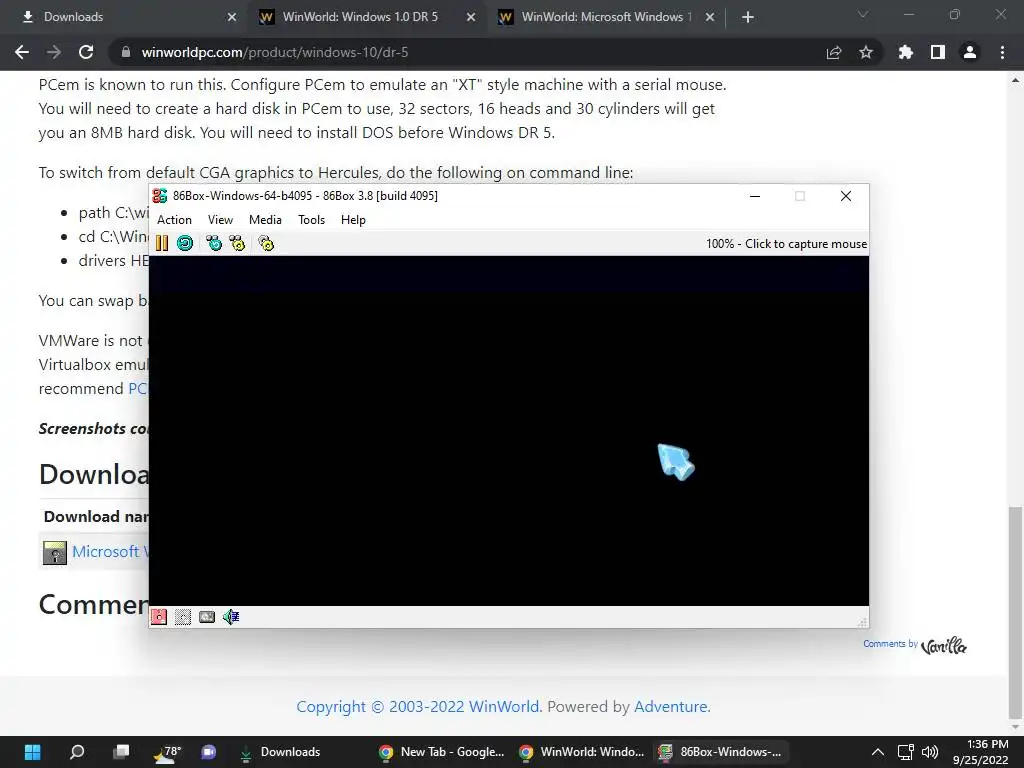
Task: Open the volume tray icon
Action: point(930,752)
